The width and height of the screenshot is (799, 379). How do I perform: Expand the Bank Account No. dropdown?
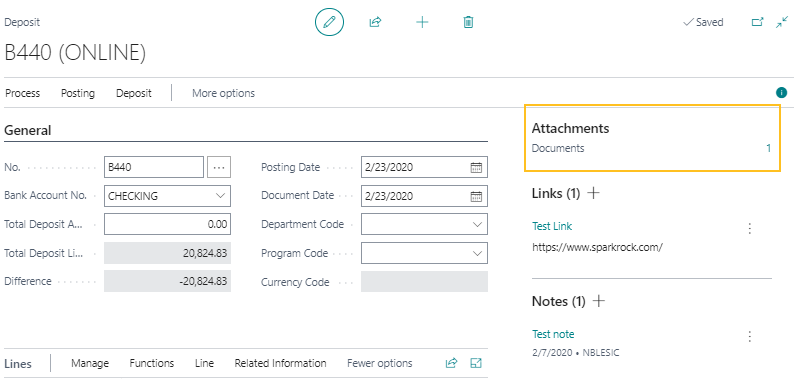220,196
